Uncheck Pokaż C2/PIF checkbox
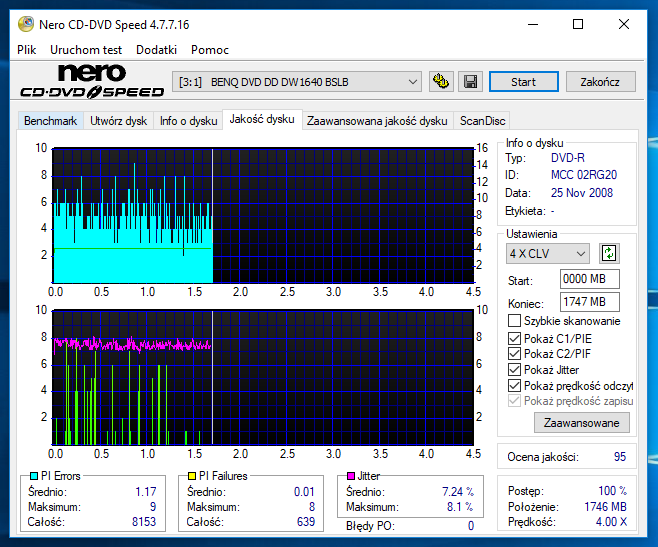The height and width of the screenshot is (547, 658). tap(514, 353)
